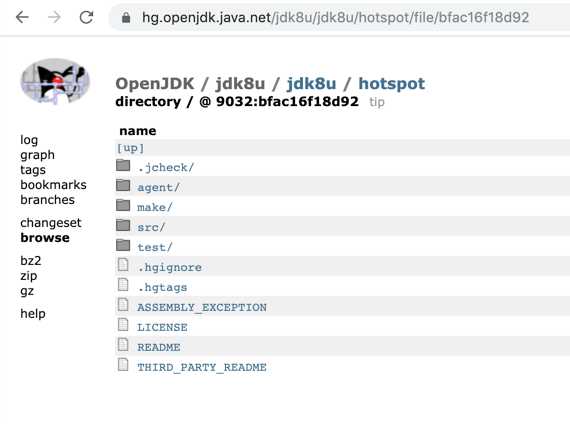The height and width of the screenshot is (425, 570).
Task: Click the browser forward arrow
Action: pos(55,17)
